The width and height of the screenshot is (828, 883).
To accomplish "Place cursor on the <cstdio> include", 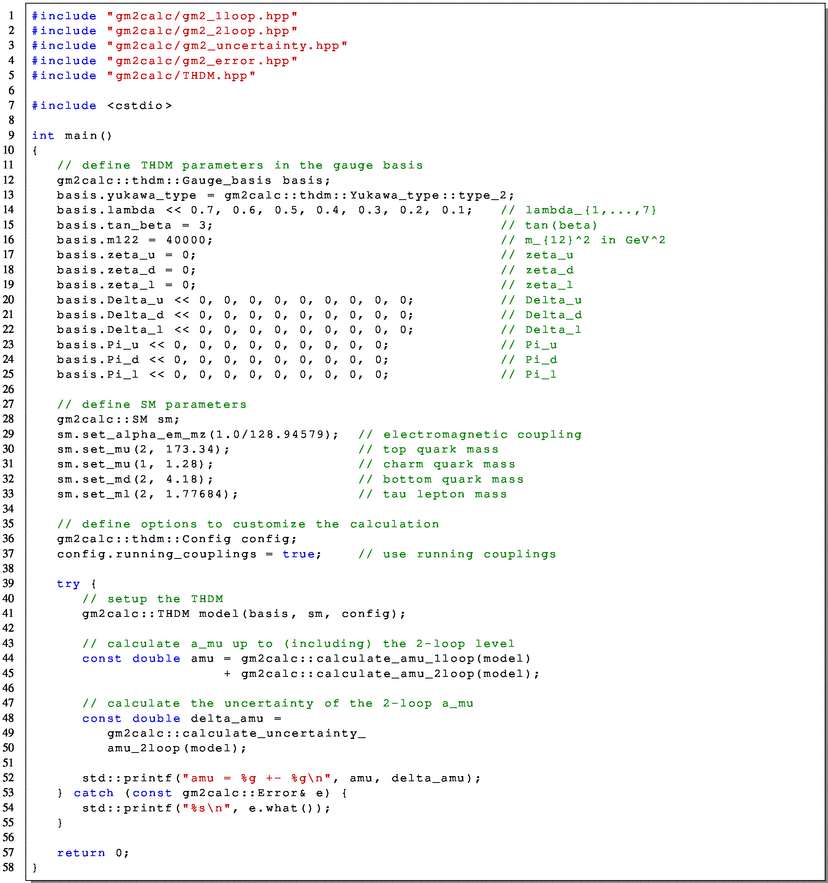I will click(x=140, y=105).
